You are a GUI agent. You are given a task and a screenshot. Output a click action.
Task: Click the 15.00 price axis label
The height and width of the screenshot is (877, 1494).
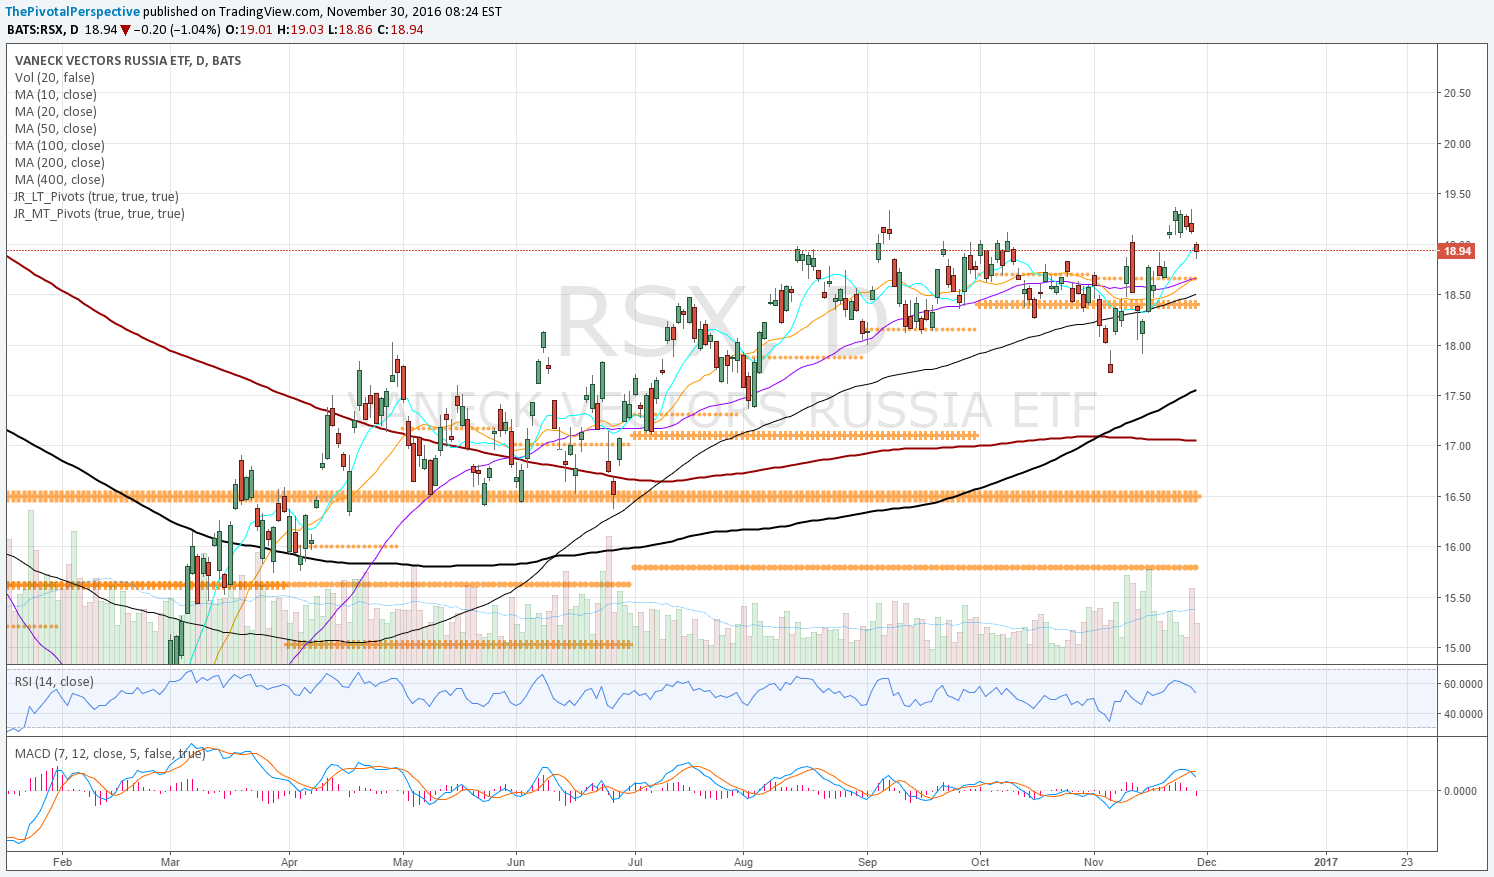coord(1457,648)
